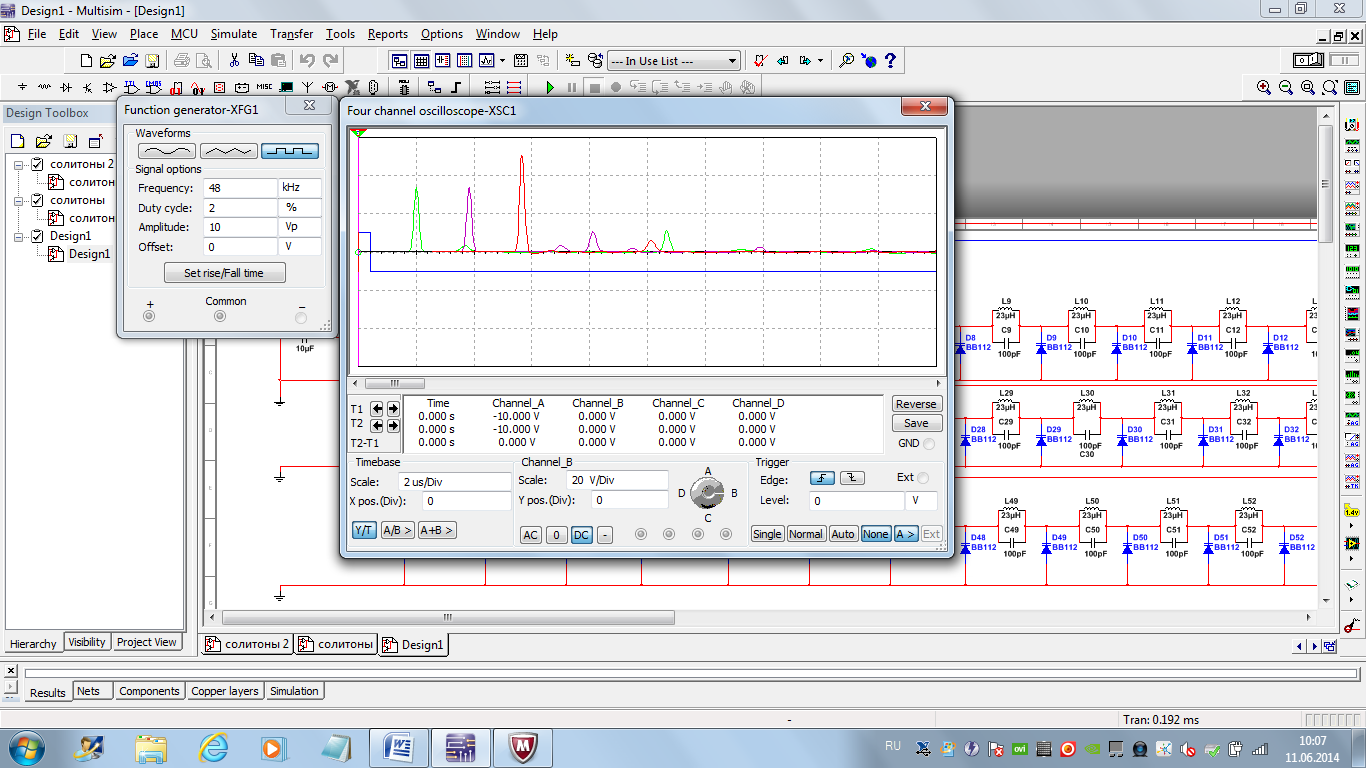This screenshot has height=768, width=1366.
Task: Open the Find magnifier icon
Action: point(846,61)
